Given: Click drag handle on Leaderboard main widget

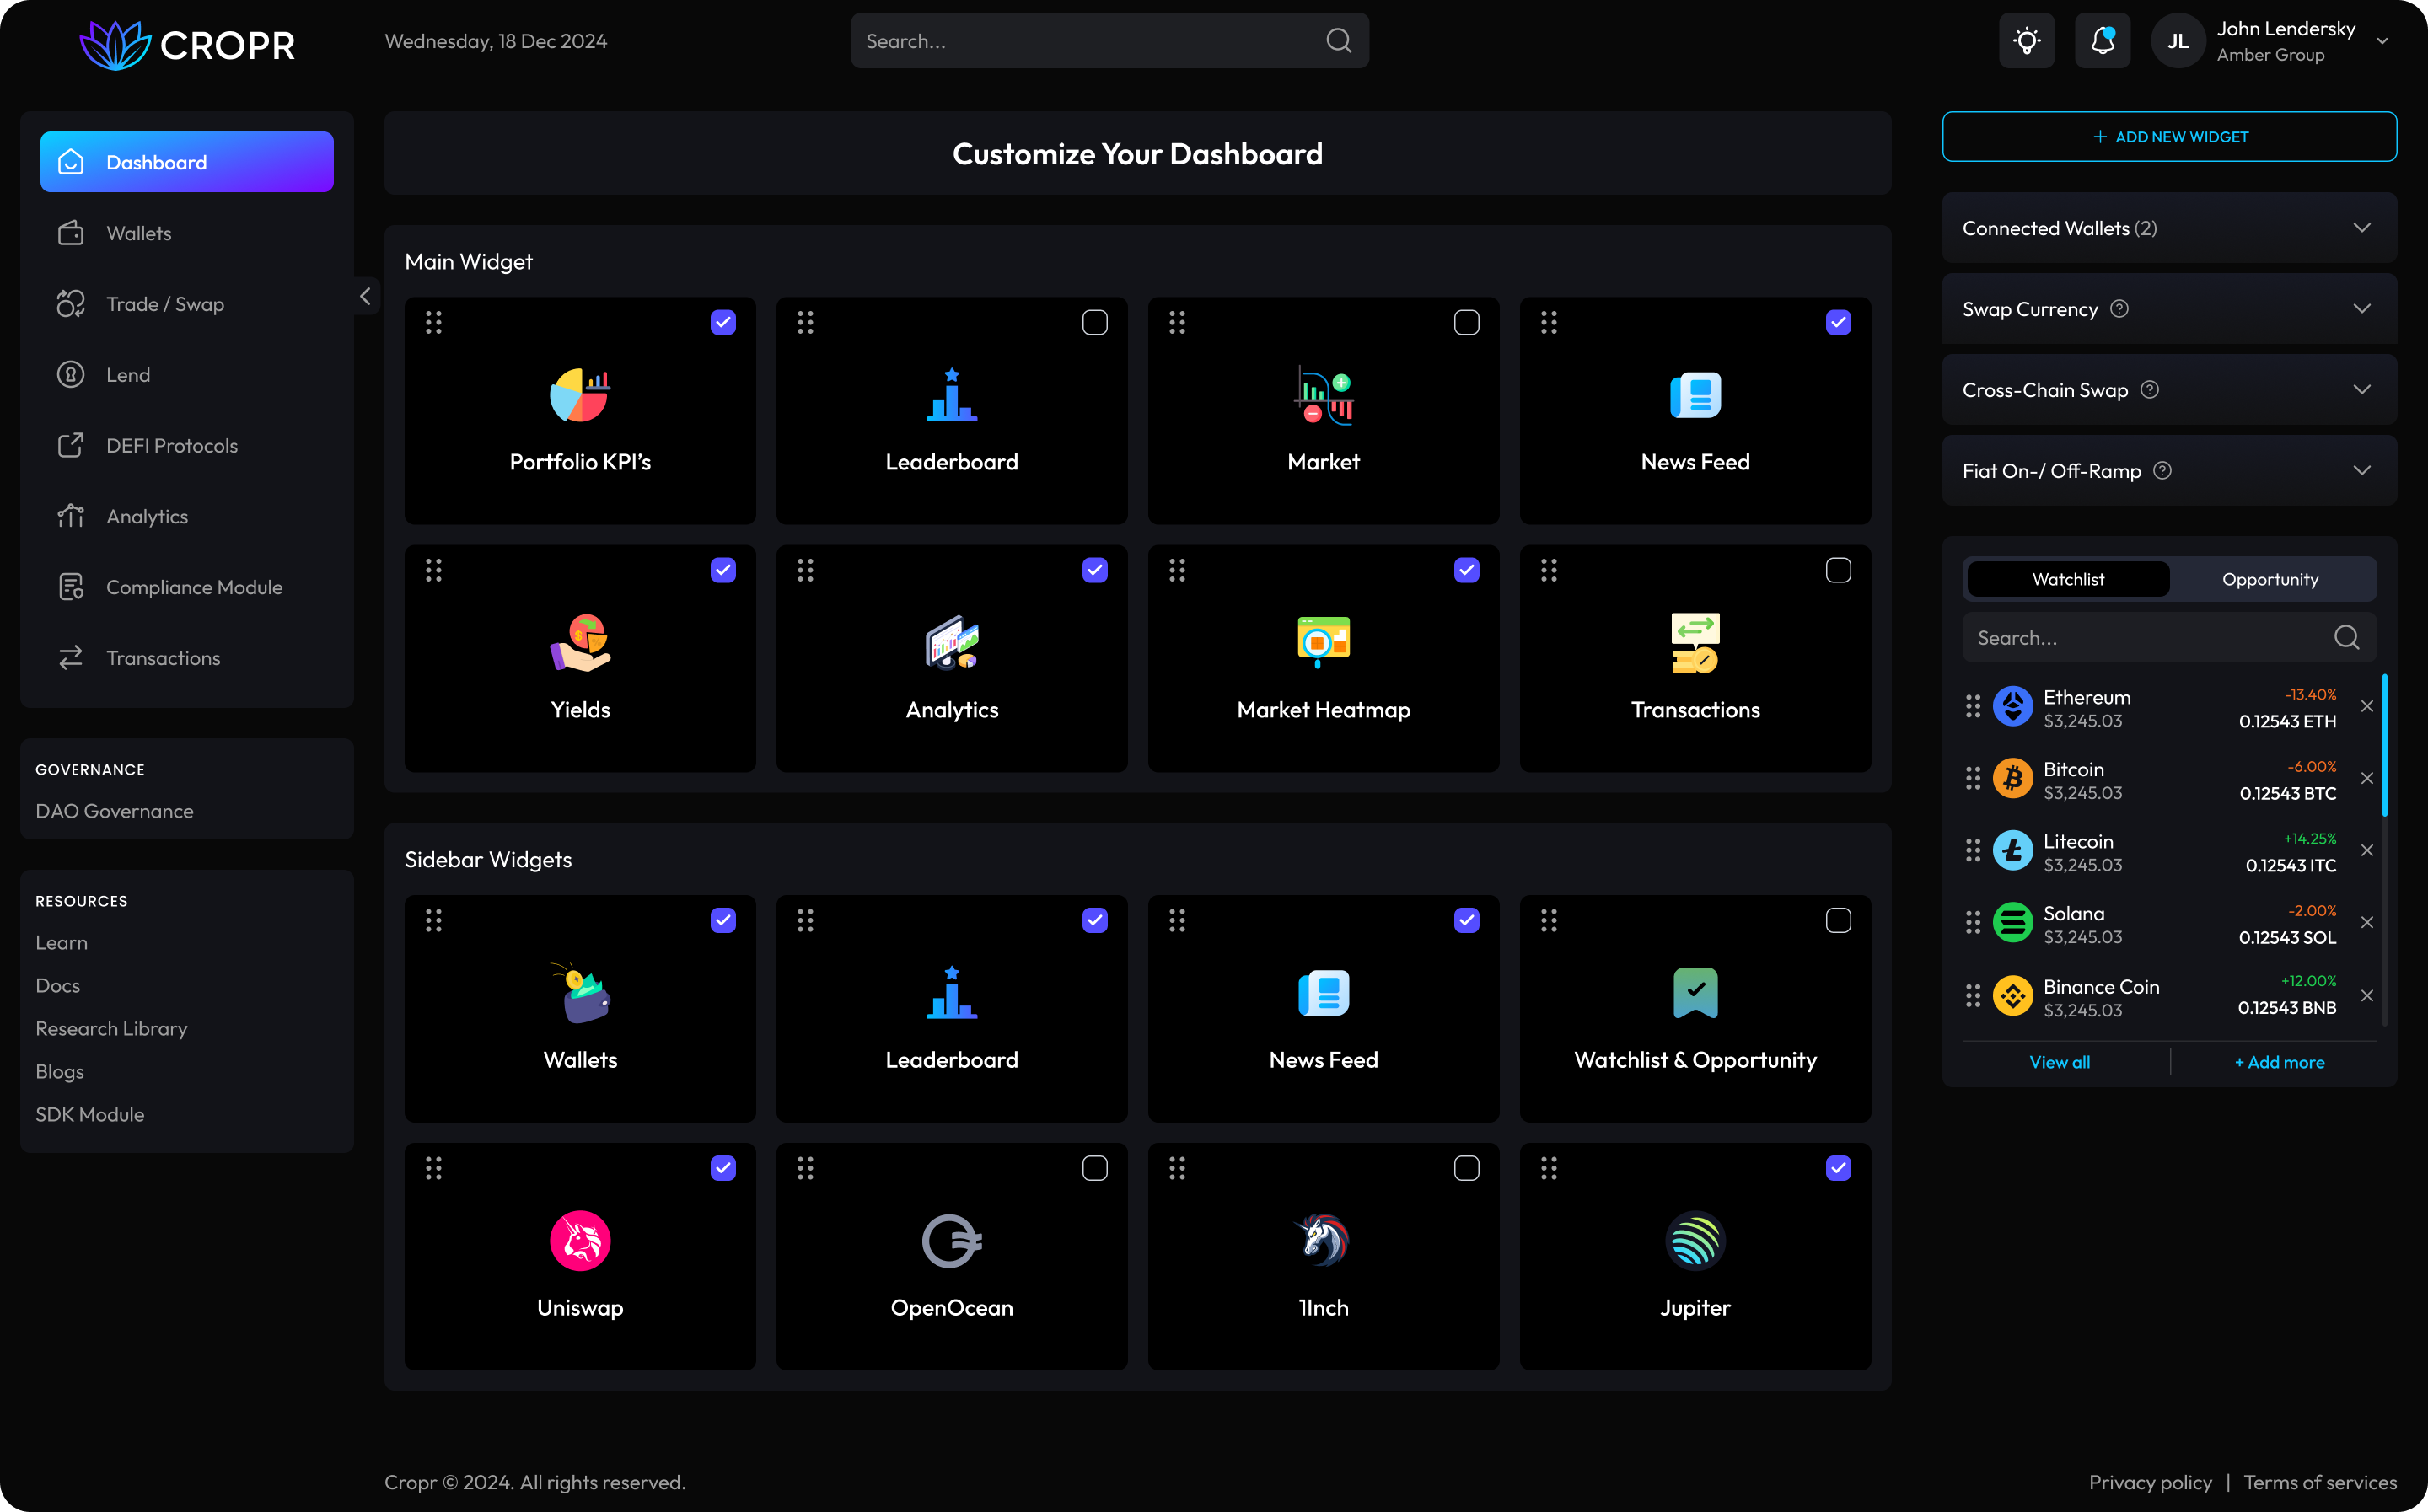Looking at the screenshot, I should pos(805,322).
